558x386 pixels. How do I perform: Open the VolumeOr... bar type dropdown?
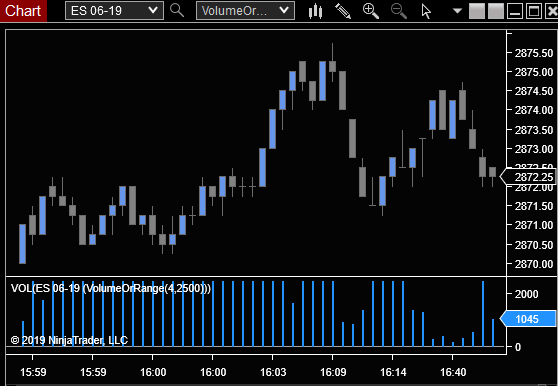(245, 10)
